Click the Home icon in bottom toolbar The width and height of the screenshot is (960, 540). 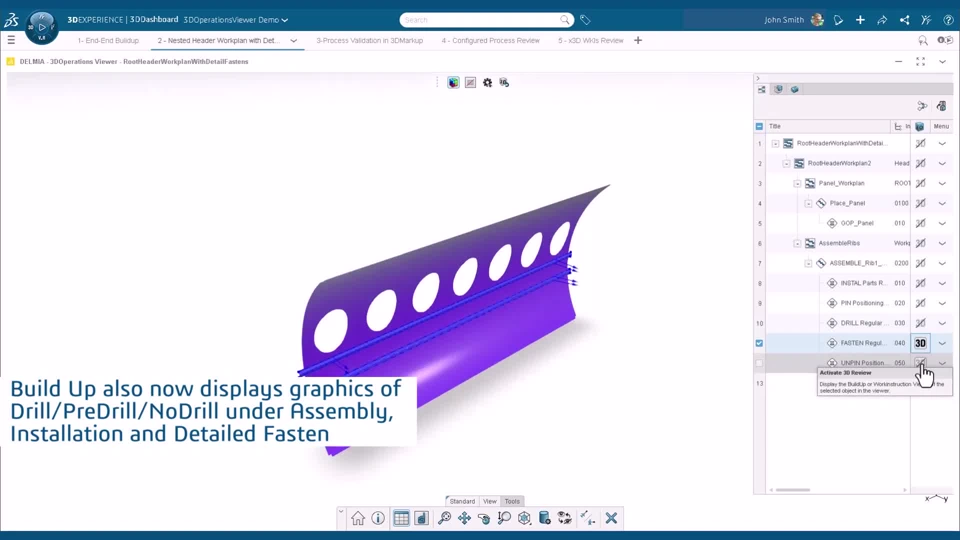(358, 518)
